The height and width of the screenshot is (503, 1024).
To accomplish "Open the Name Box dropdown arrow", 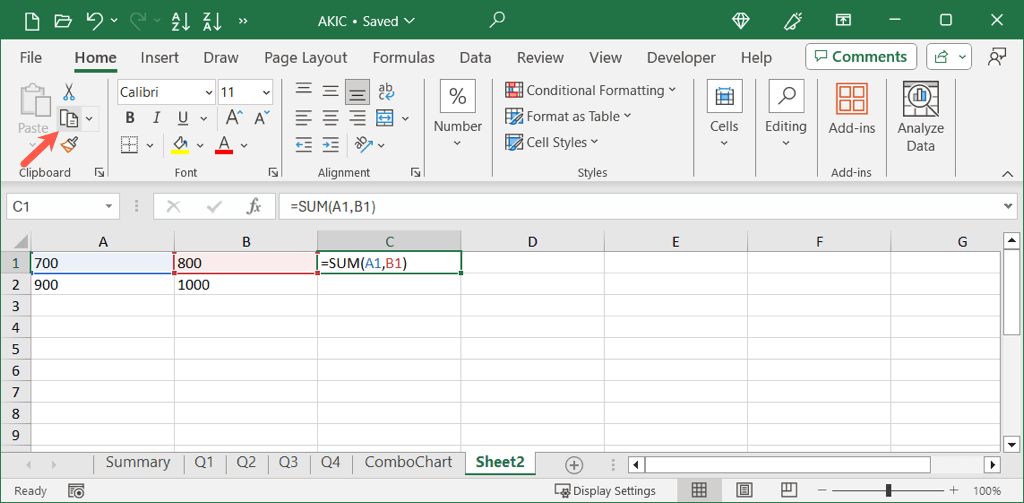I will coord(108,207).
